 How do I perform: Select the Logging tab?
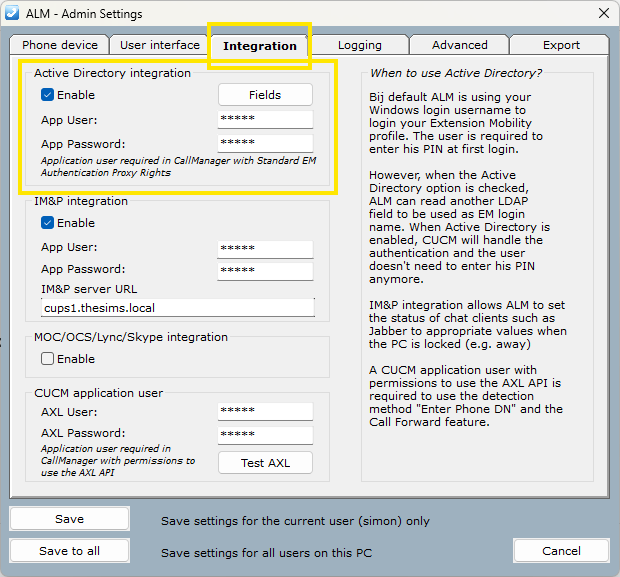[x=359, y=45]
